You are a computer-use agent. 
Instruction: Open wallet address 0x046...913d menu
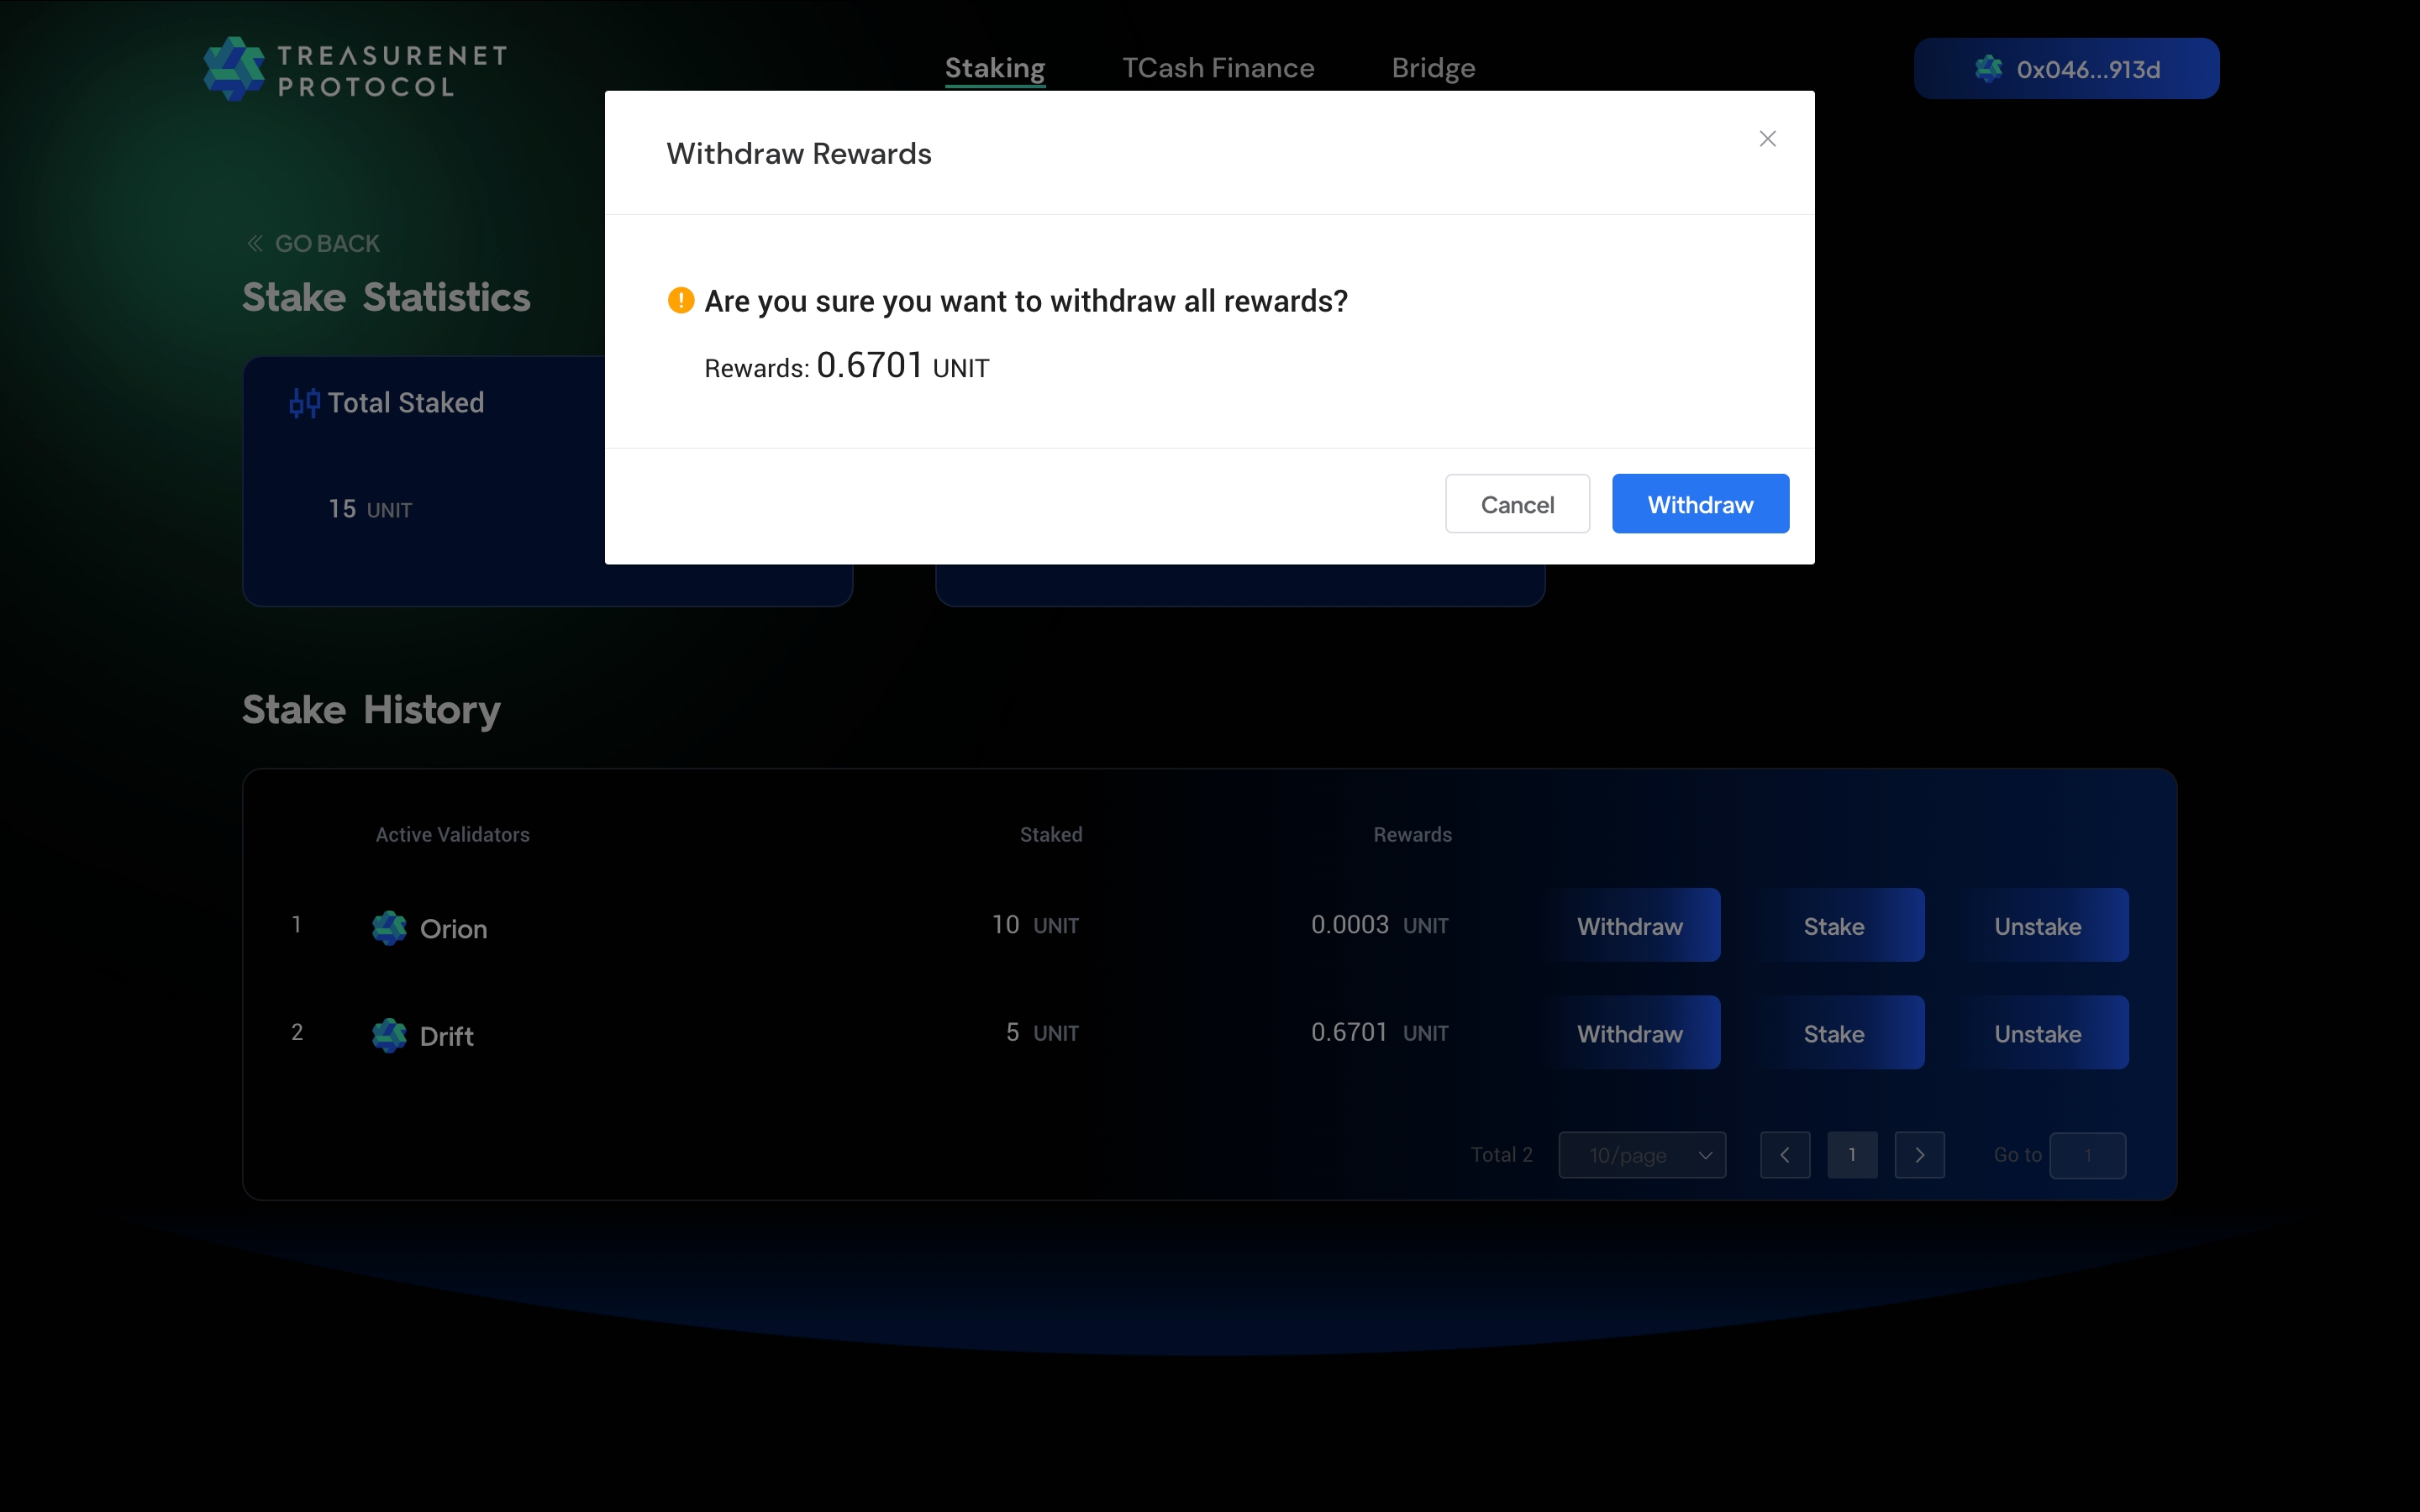click(2066, 69)
